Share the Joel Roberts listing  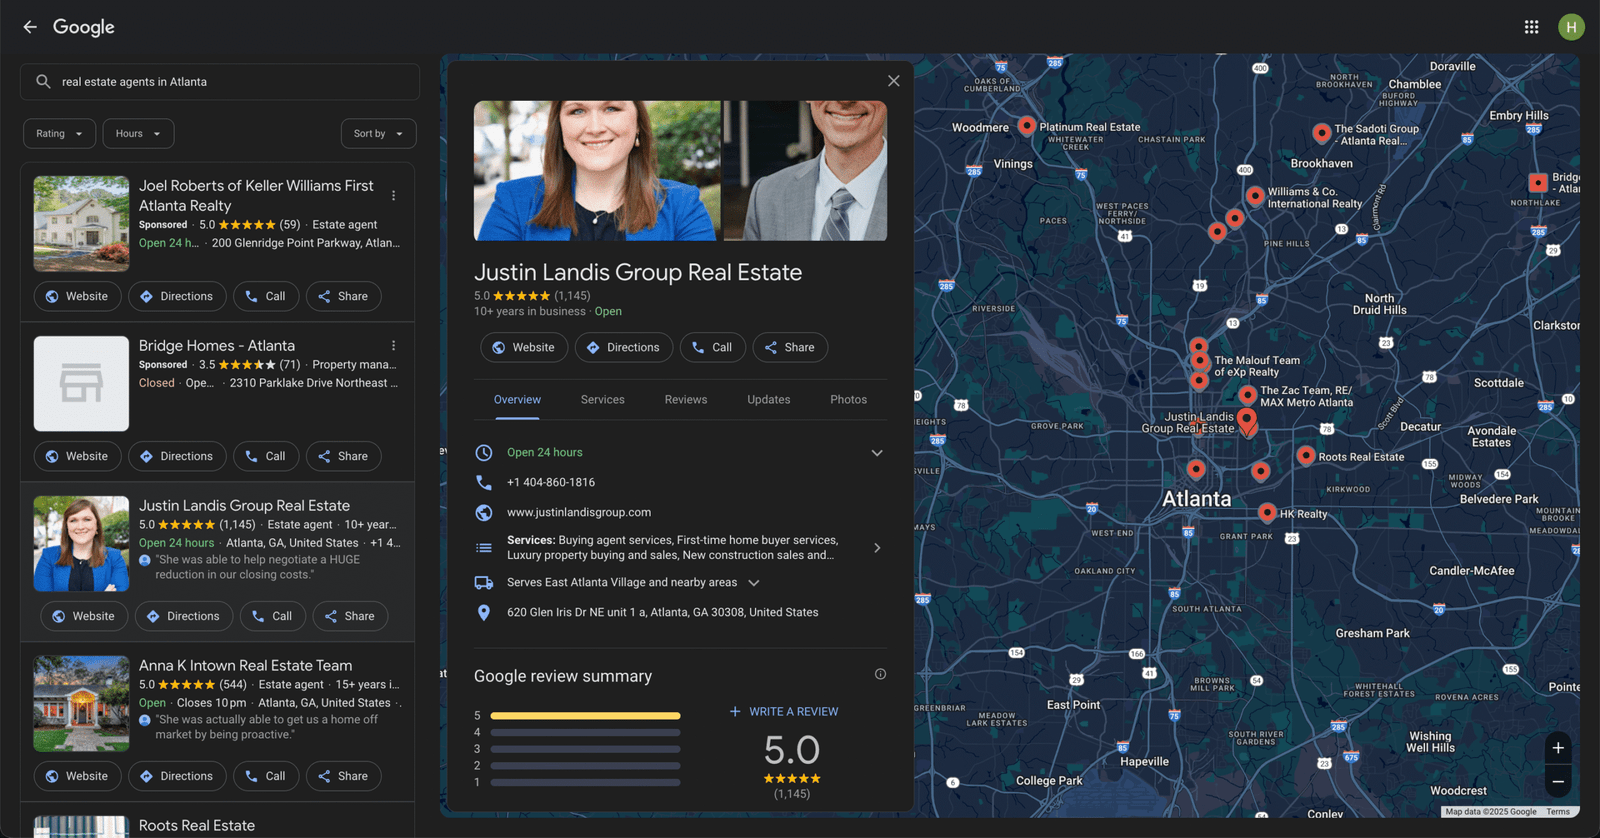[x=343, y=297]
